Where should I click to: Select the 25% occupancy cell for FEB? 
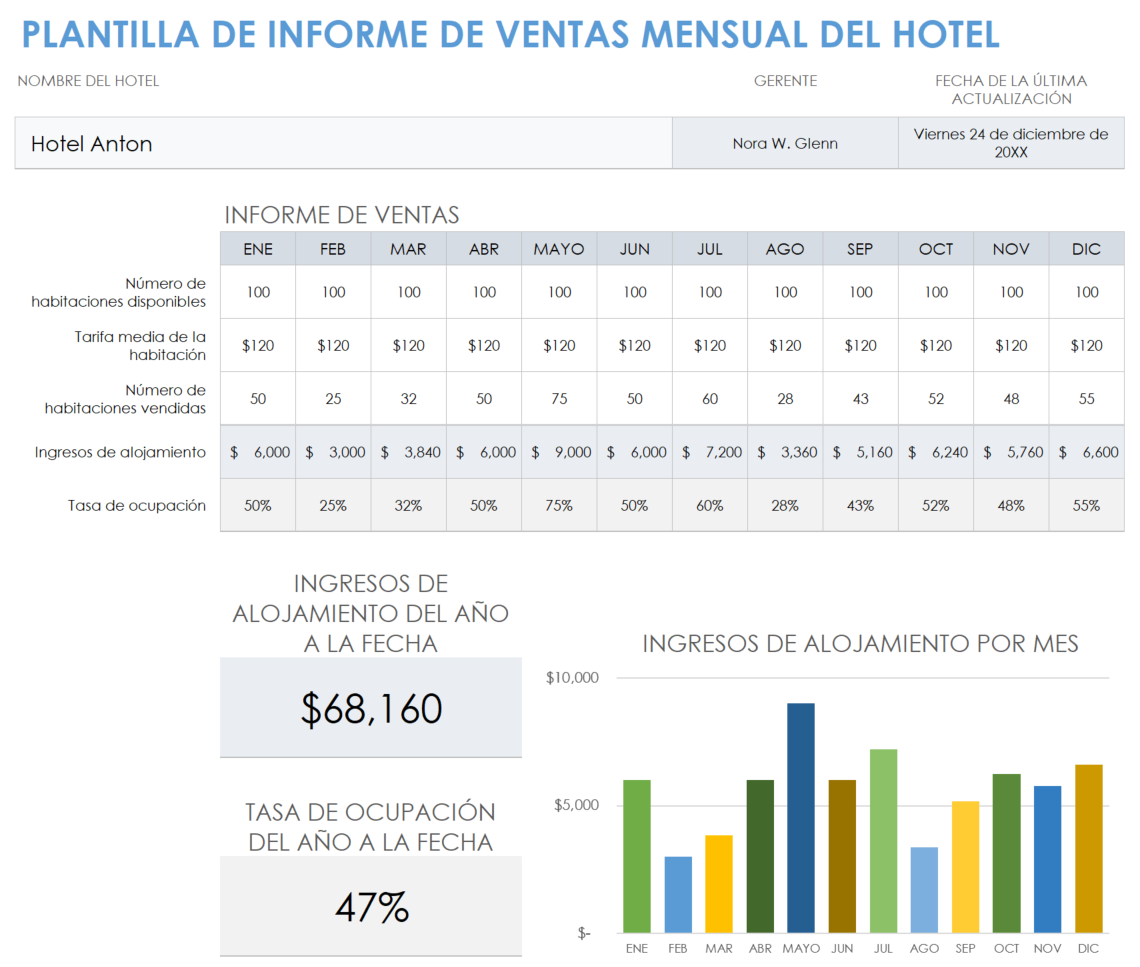click(332, 505)
